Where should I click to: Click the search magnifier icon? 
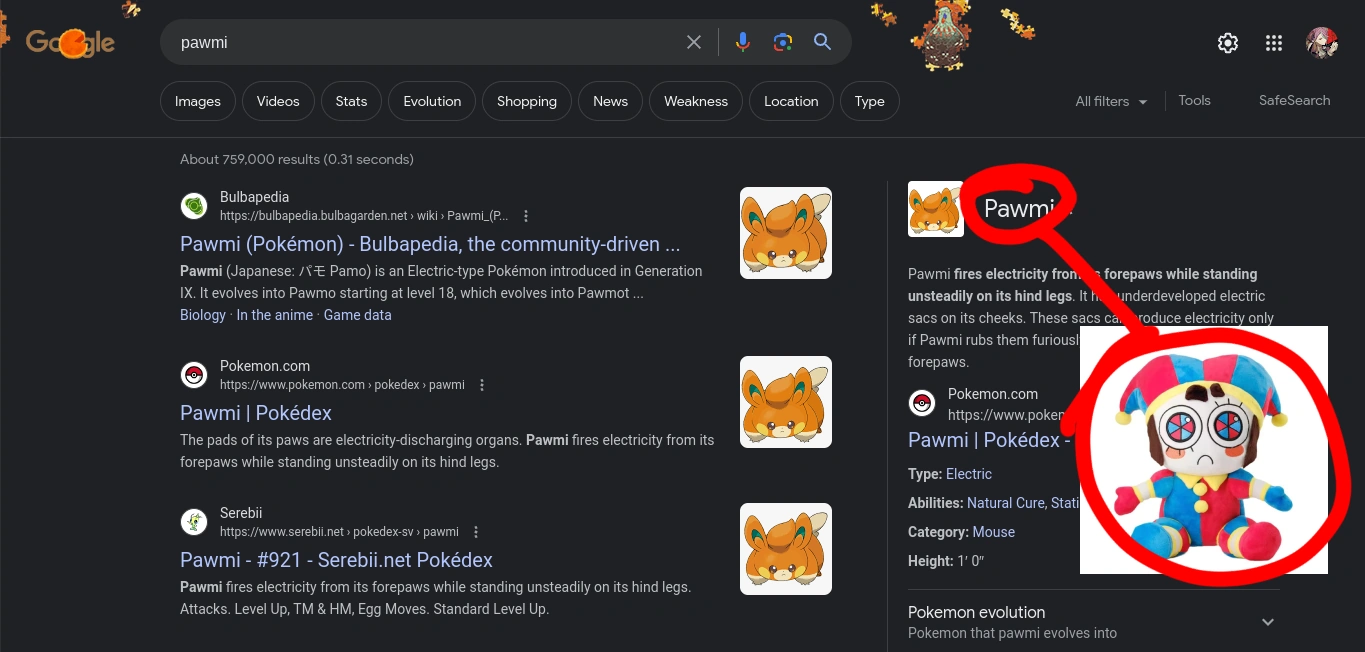[822, 42]
